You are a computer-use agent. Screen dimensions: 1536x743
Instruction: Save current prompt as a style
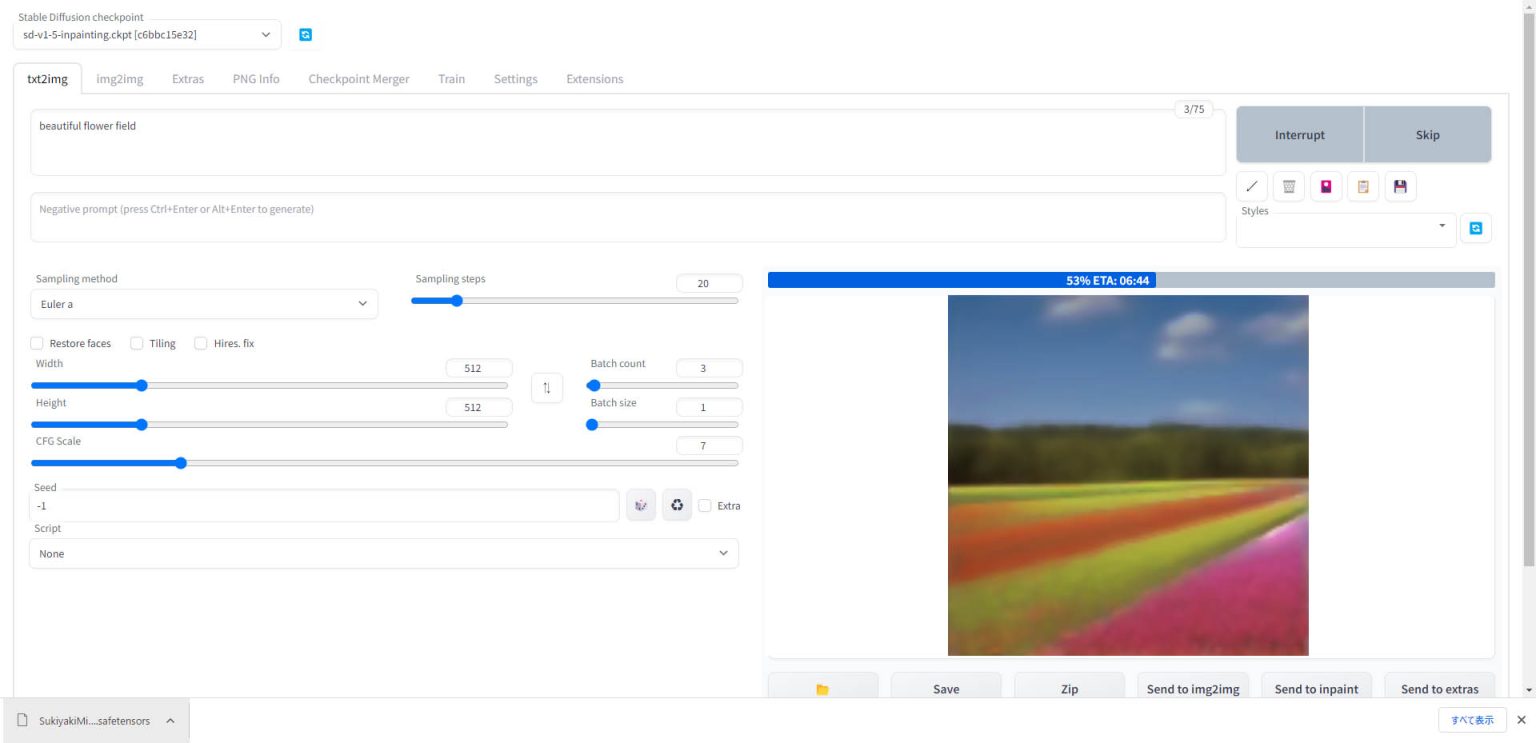(x=1400, y=186)
